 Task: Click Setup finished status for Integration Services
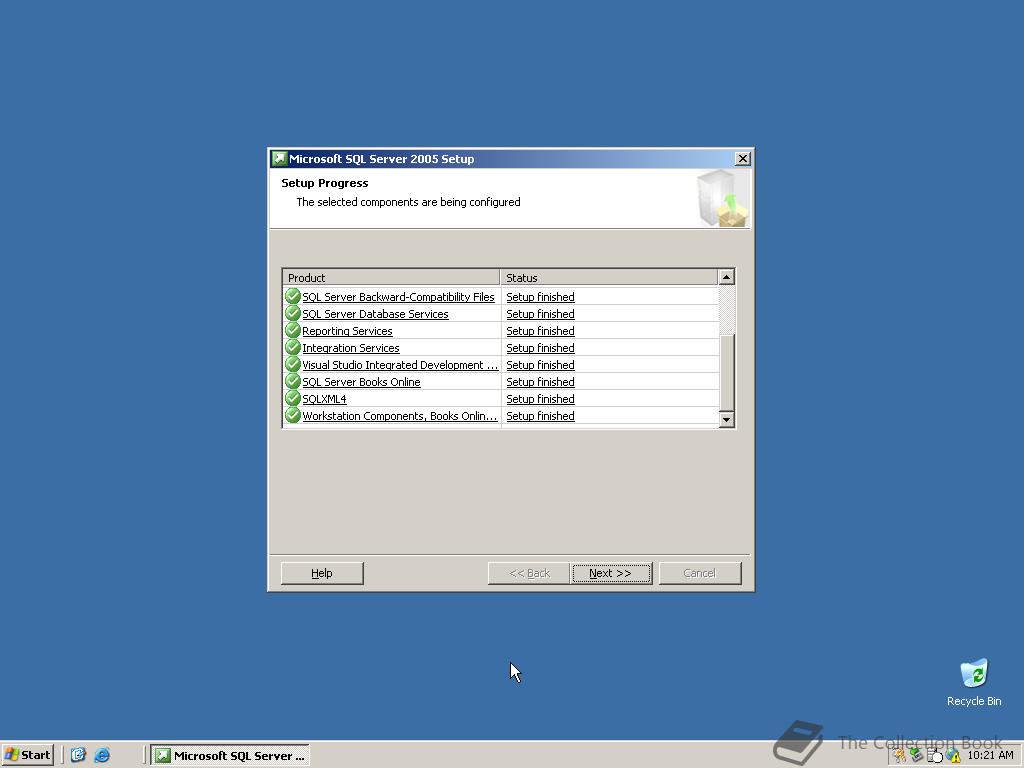(541, 348)
